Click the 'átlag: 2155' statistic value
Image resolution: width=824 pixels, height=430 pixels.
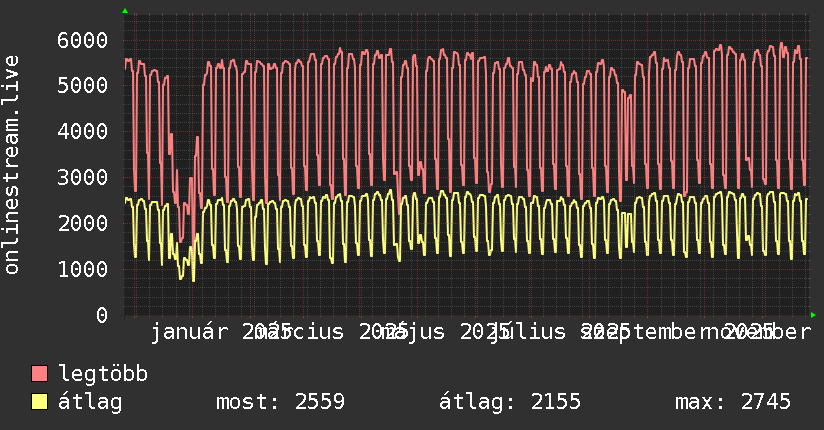[x=510, y=403]
